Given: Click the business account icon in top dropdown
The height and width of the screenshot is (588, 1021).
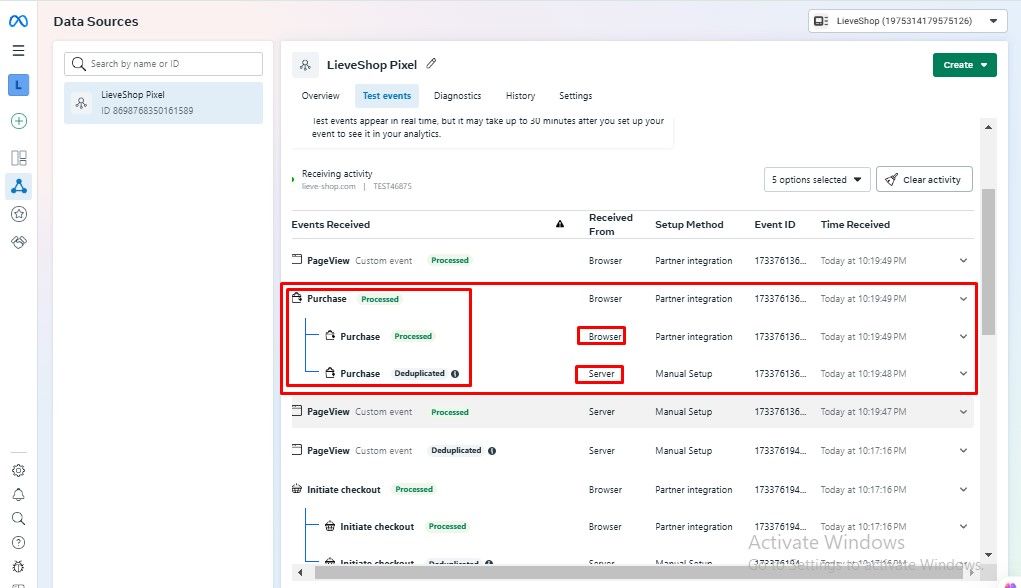Looking at the screenshot, I should click(821, 21).
